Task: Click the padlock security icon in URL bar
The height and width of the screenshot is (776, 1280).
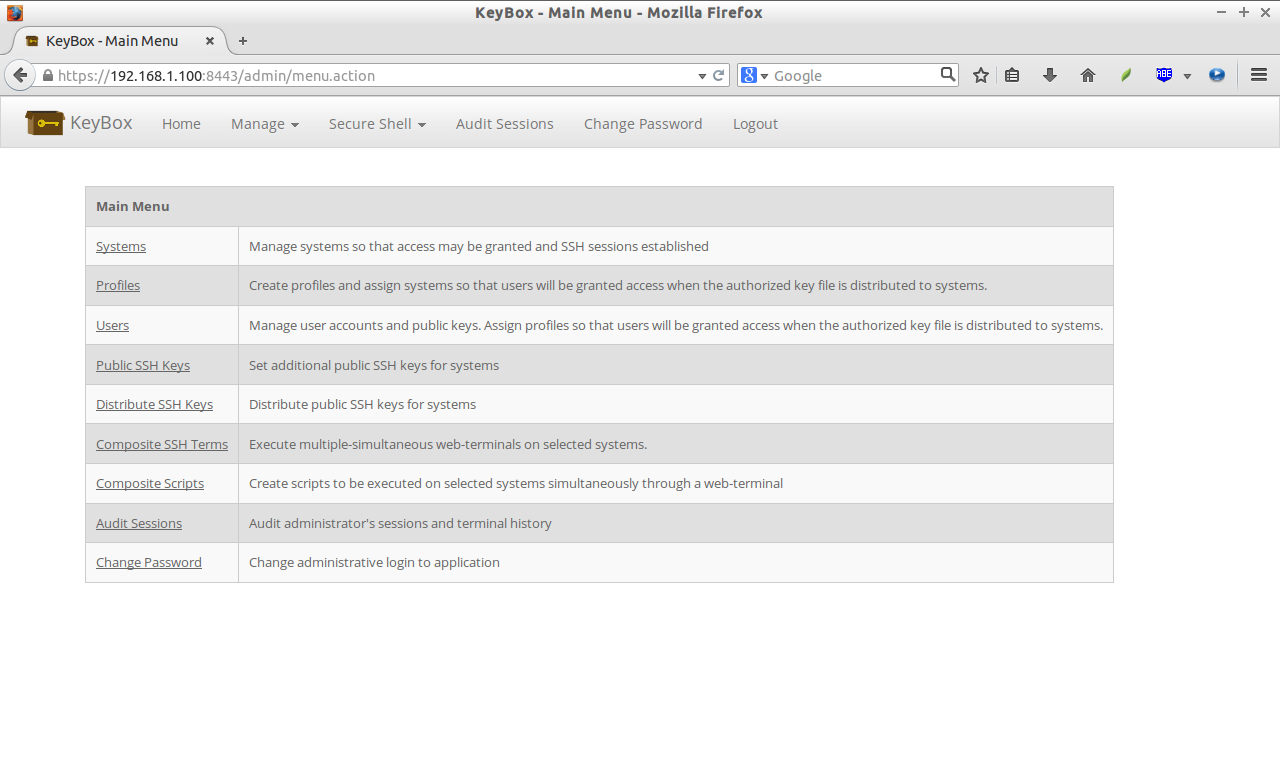Action: (47, 75)
